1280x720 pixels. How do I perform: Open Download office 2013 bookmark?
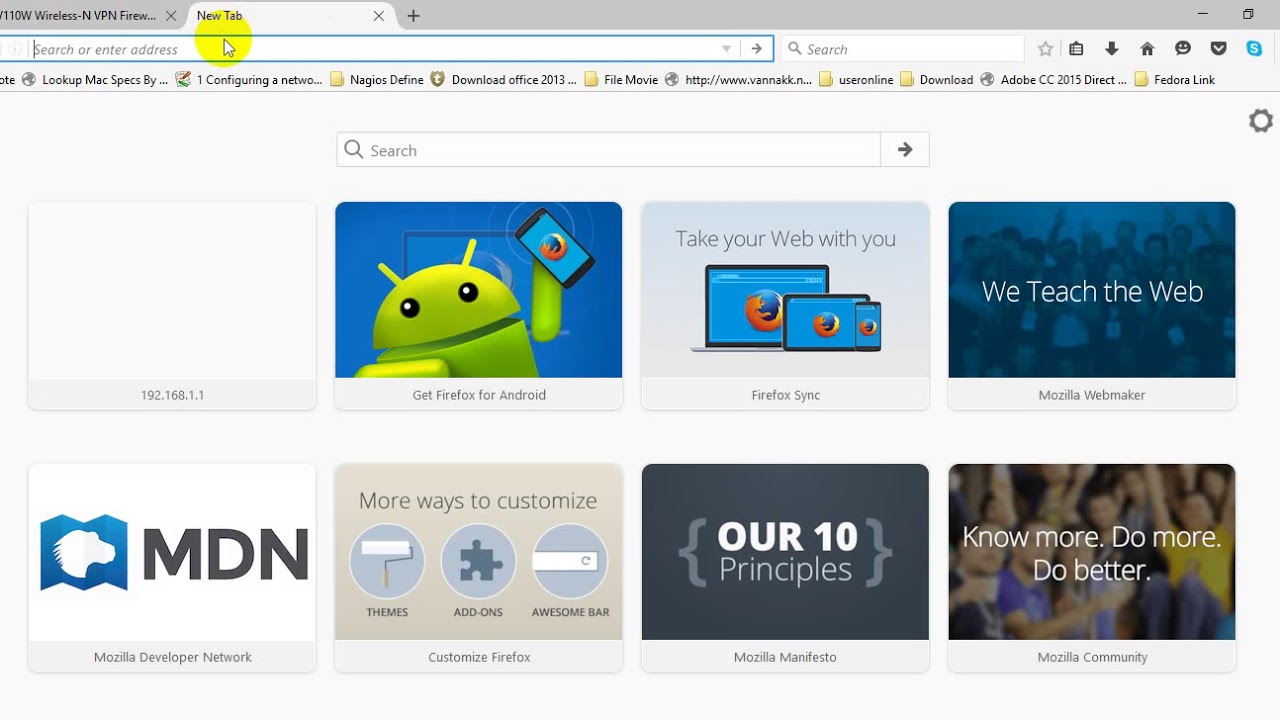pyautogui.click(x=504, y=80)
